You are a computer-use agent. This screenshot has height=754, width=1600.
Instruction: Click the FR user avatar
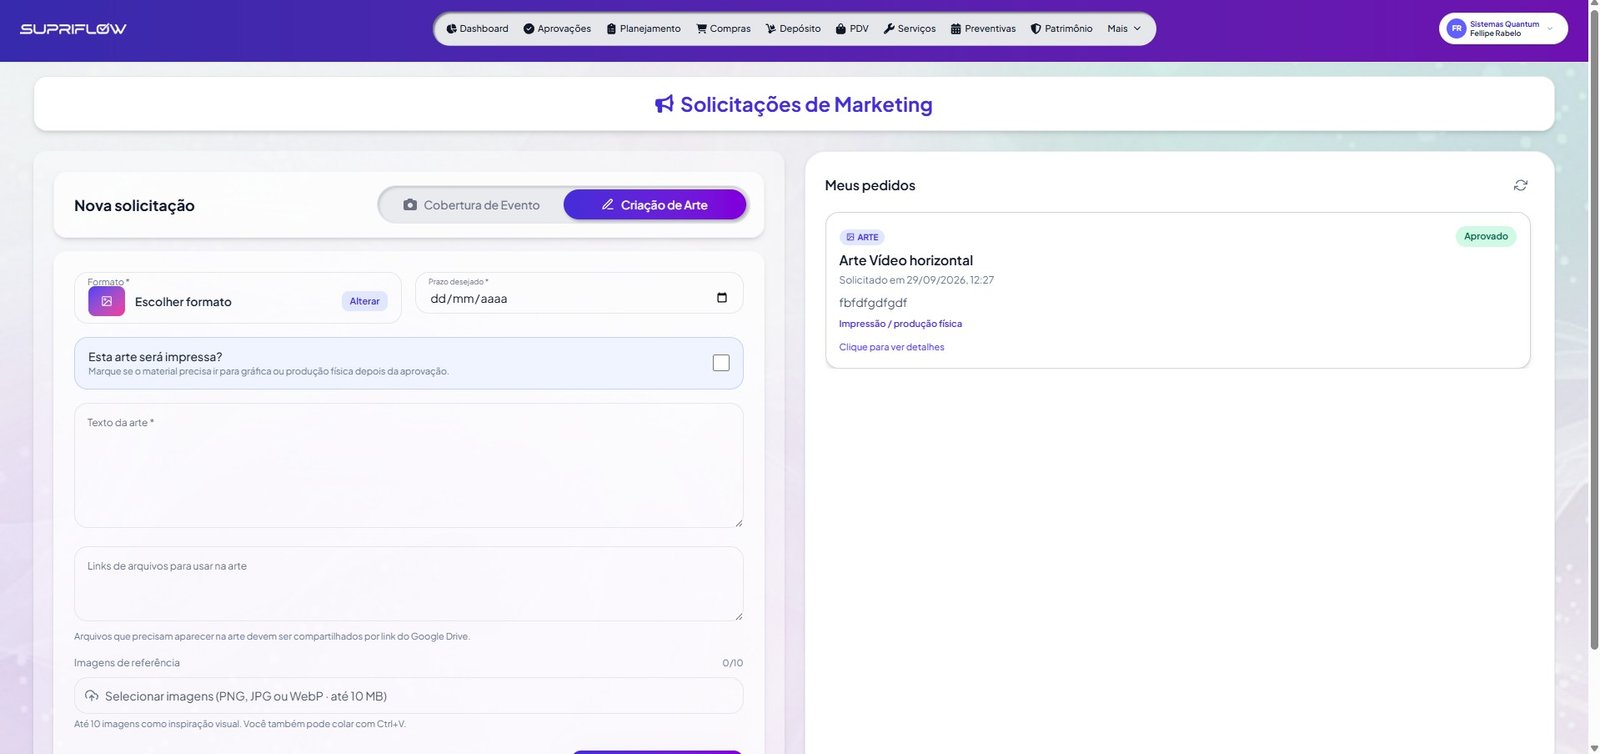[x=1456, y=29]
